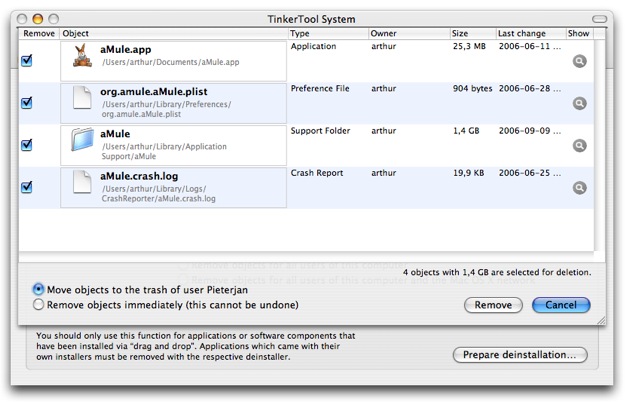Cancel the deinstallation sheet
Screen dimensions: 630x402
click(561, 305)
